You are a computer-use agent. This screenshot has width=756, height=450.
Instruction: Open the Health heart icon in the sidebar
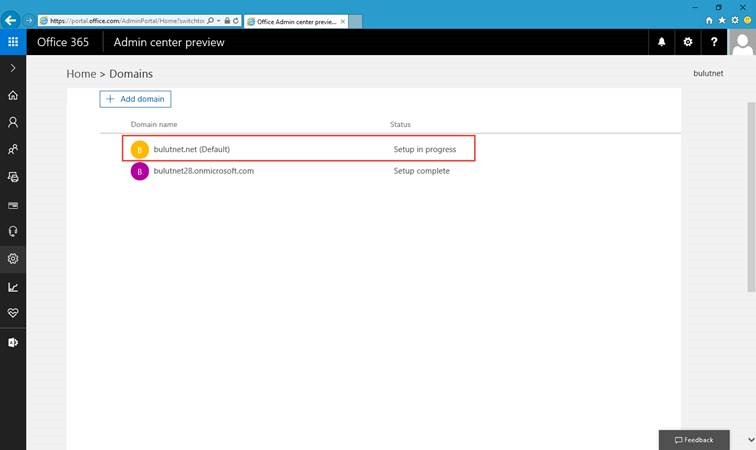(x=13, y=313)
